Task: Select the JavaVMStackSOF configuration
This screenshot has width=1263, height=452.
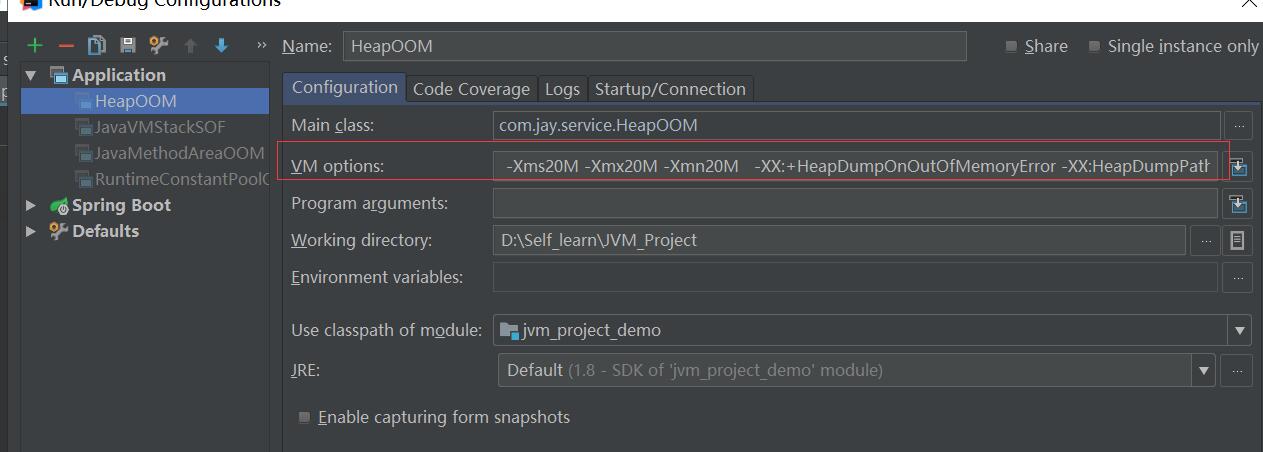Action: click(x=145, y=127)
